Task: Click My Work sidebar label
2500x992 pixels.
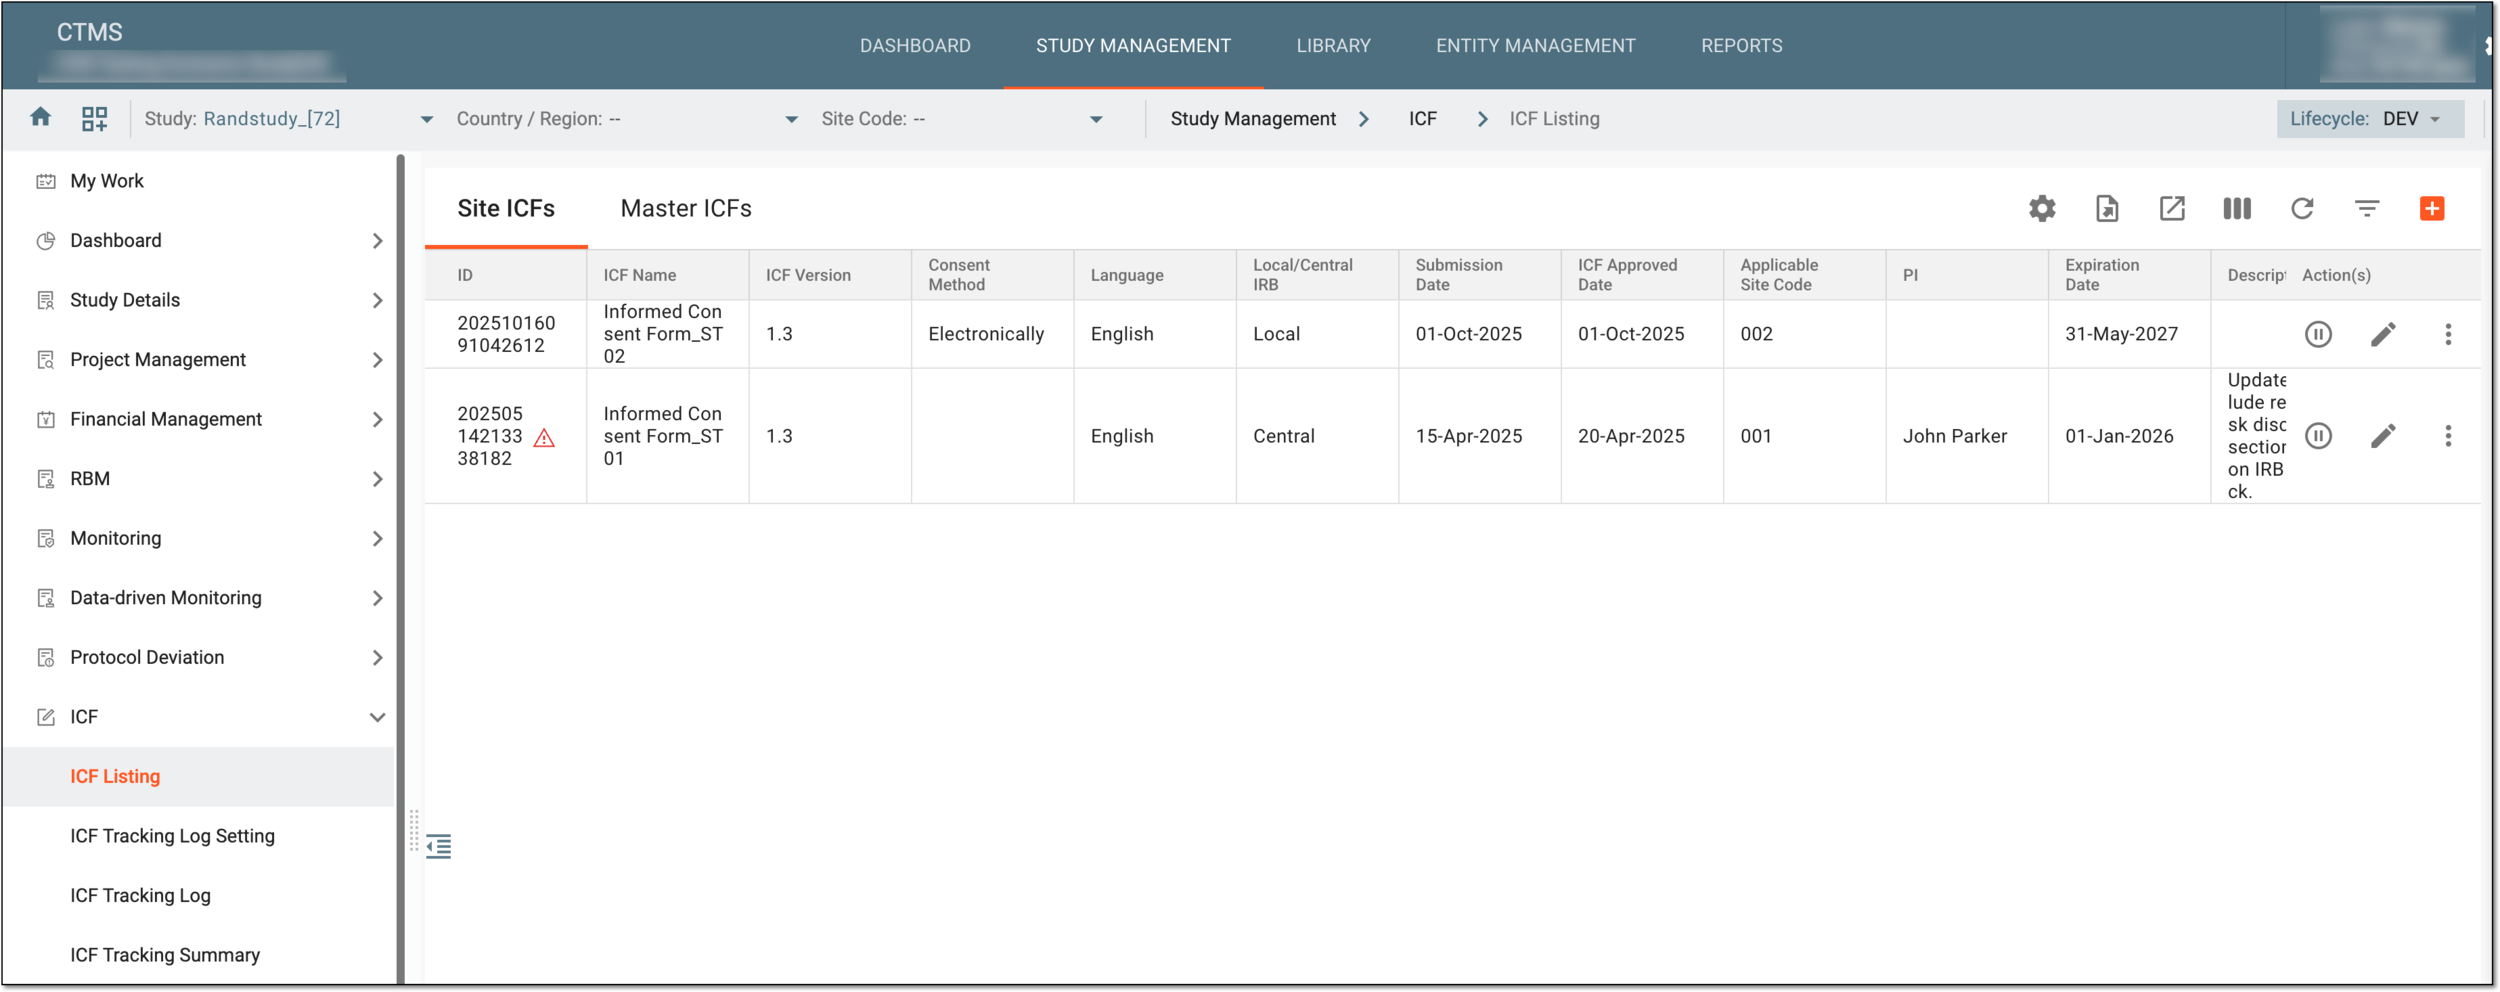Action: [107, 181]
